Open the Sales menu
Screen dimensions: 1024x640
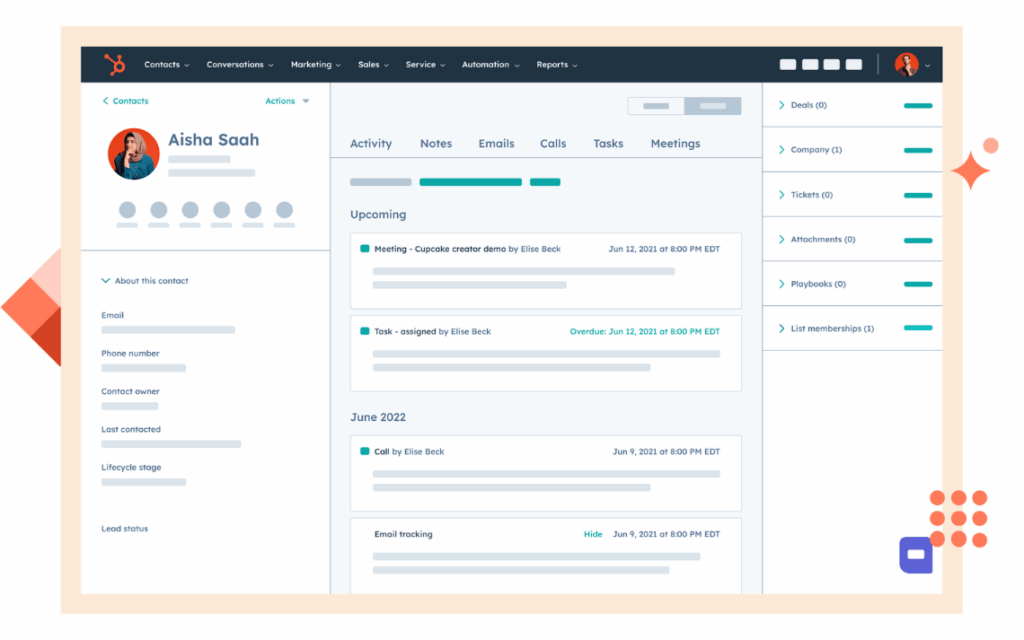(373, 65)
